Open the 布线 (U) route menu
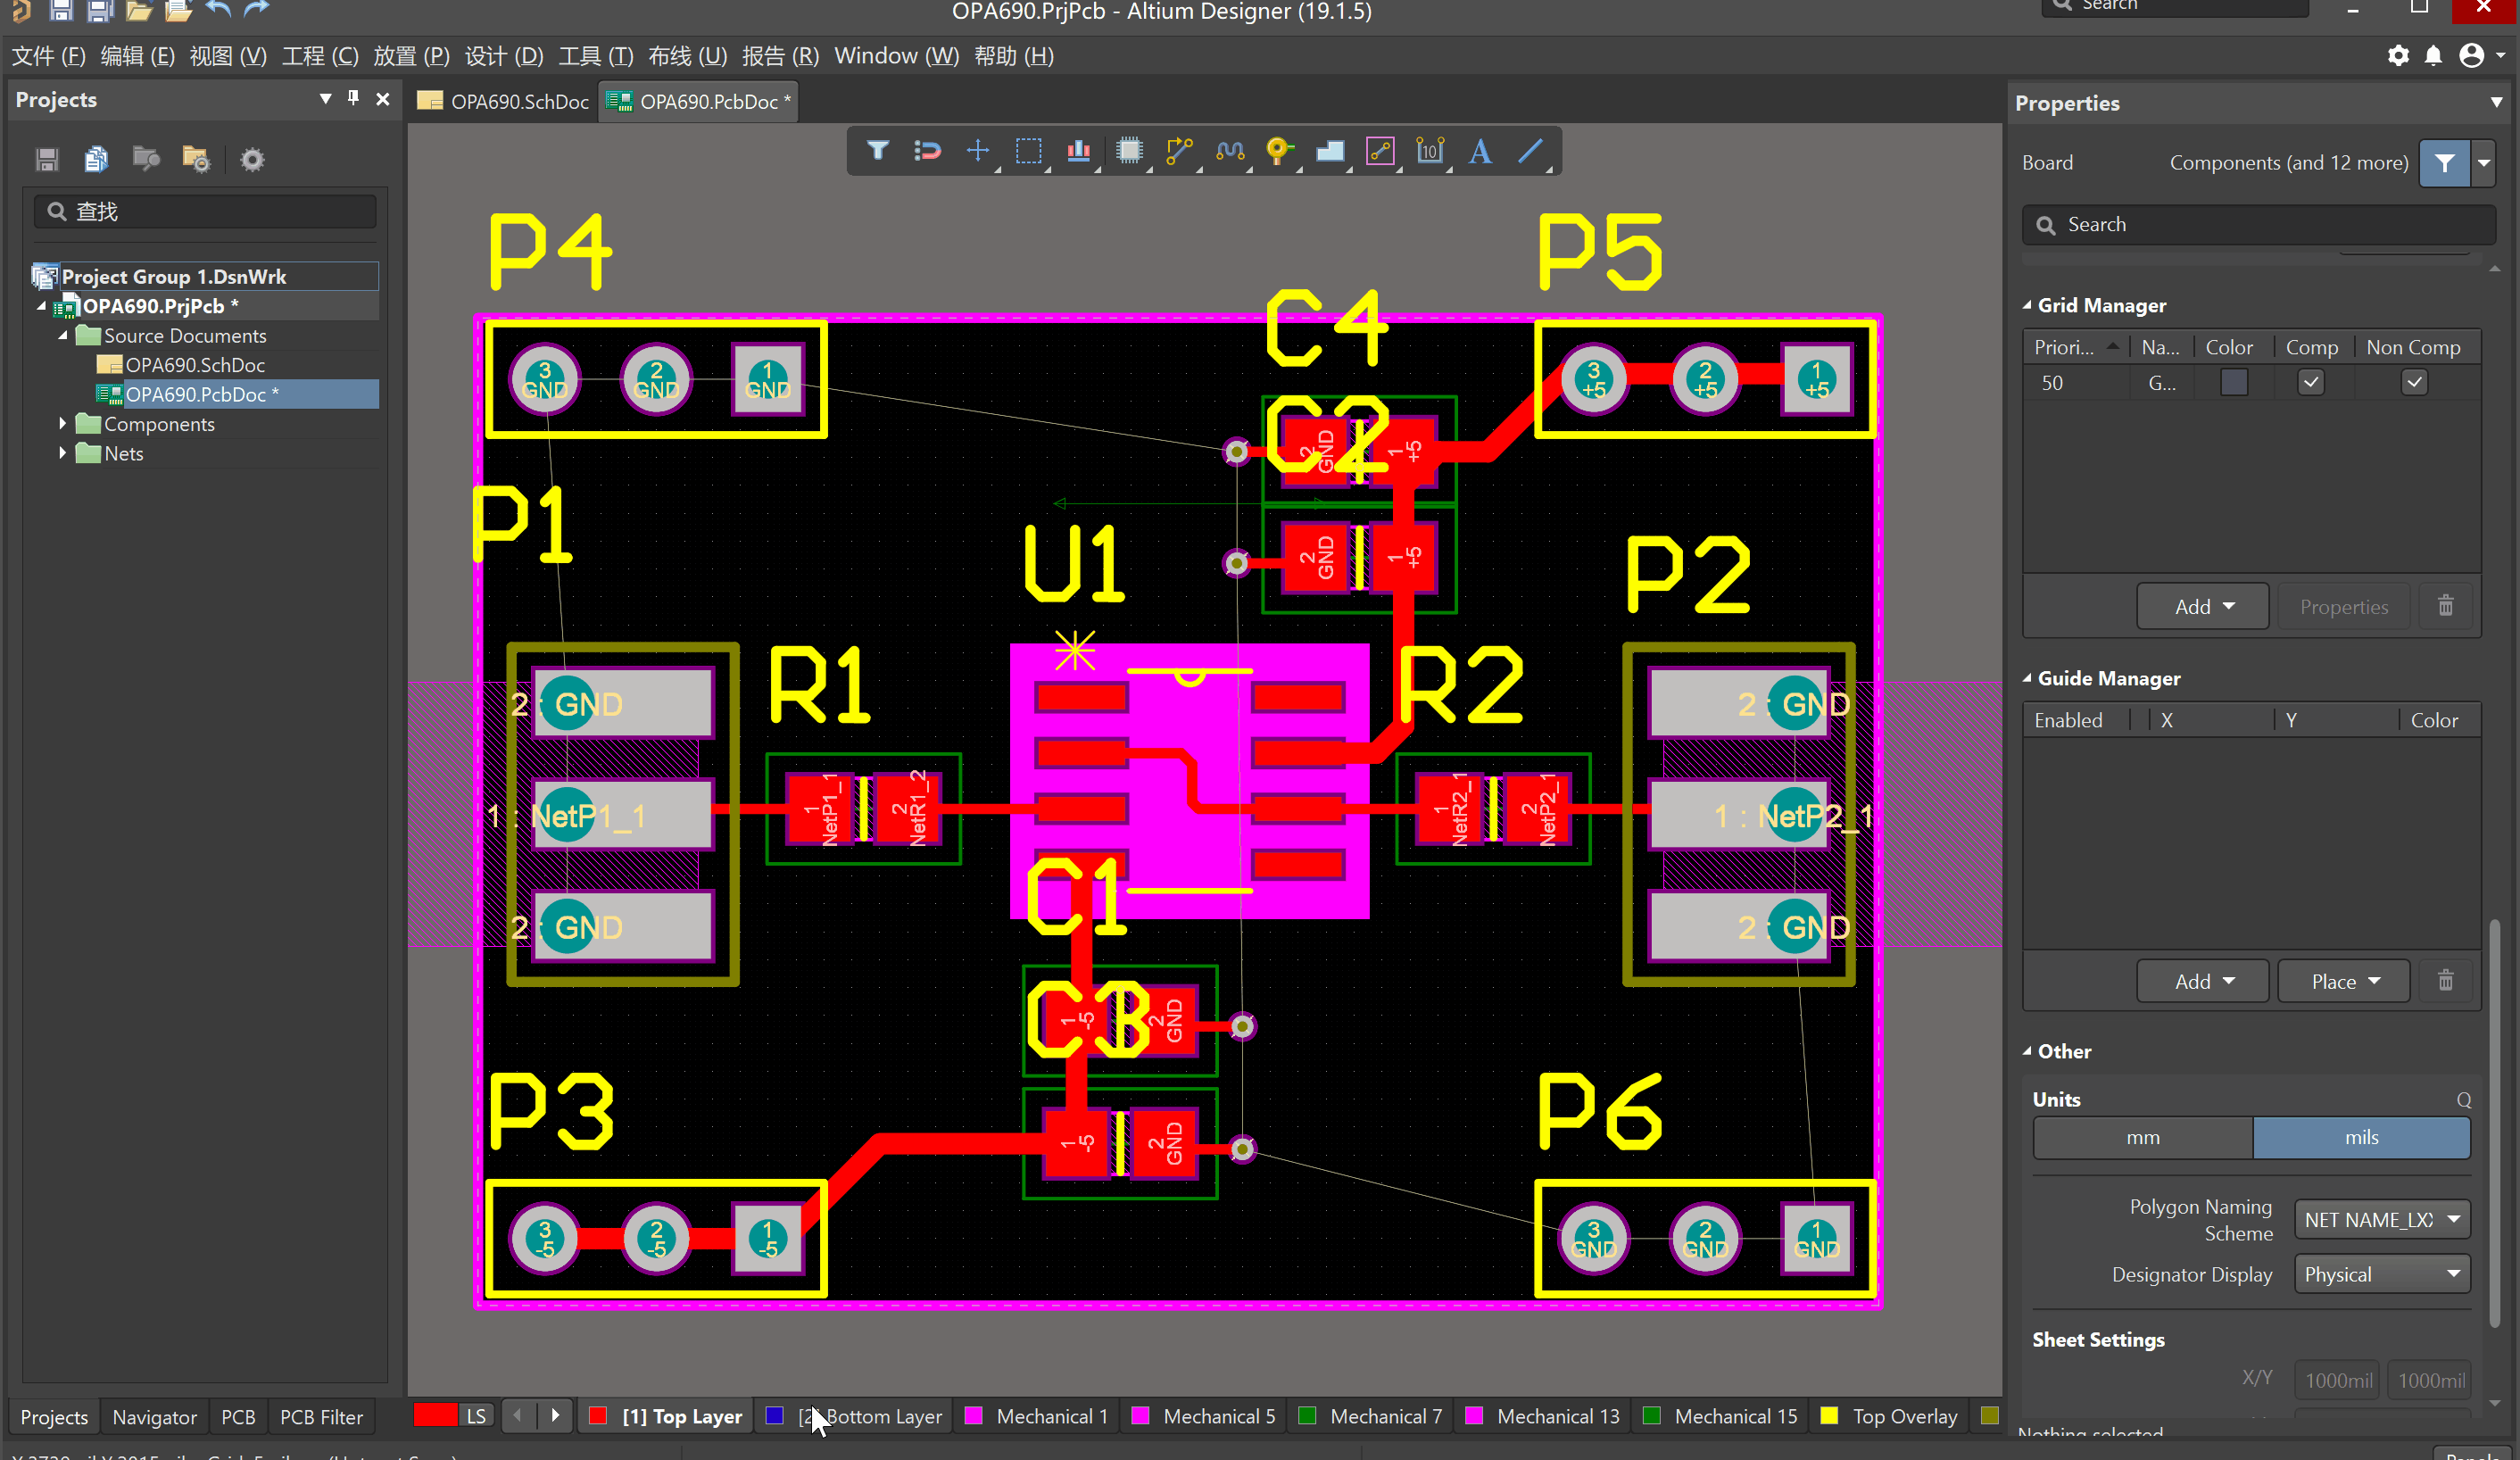This screenshot has height=1460, width=2520. point(687,56)
